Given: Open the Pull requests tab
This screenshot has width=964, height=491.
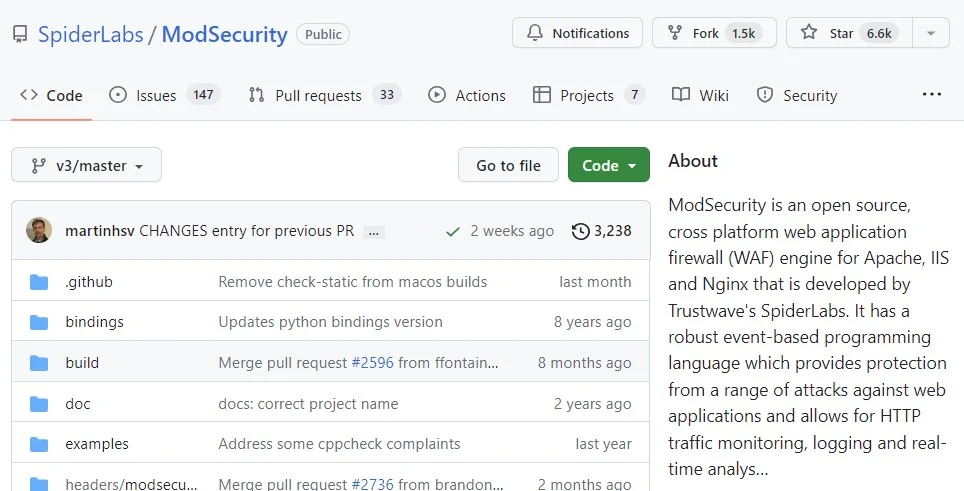Looking at the screenshot, I should pos(325,95).
